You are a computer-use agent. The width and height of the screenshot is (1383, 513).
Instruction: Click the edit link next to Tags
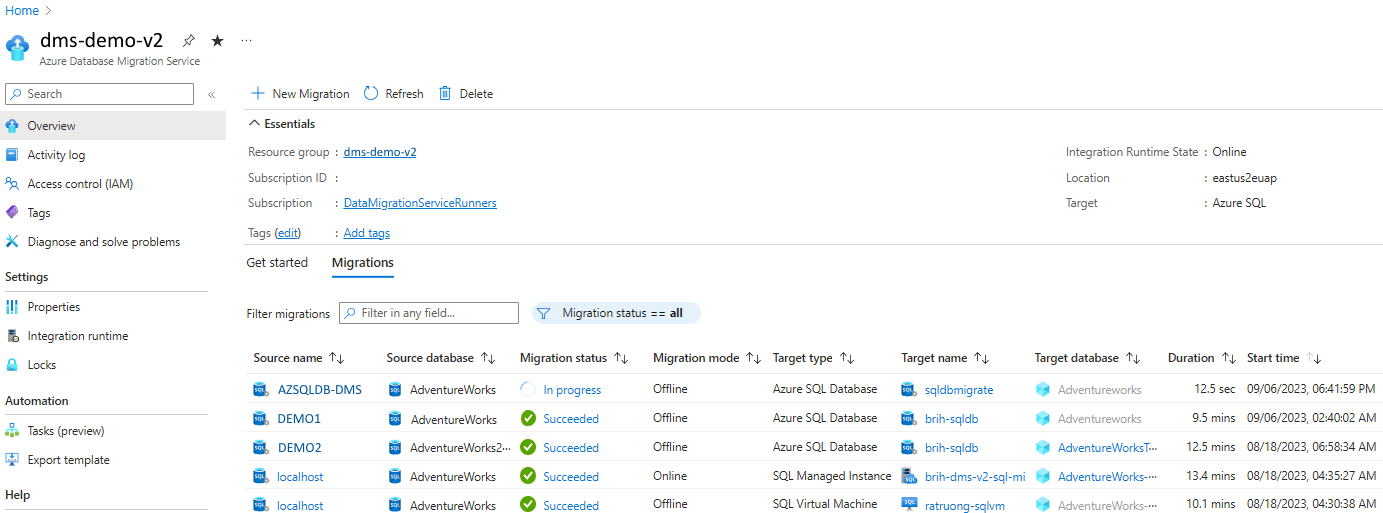288,233
